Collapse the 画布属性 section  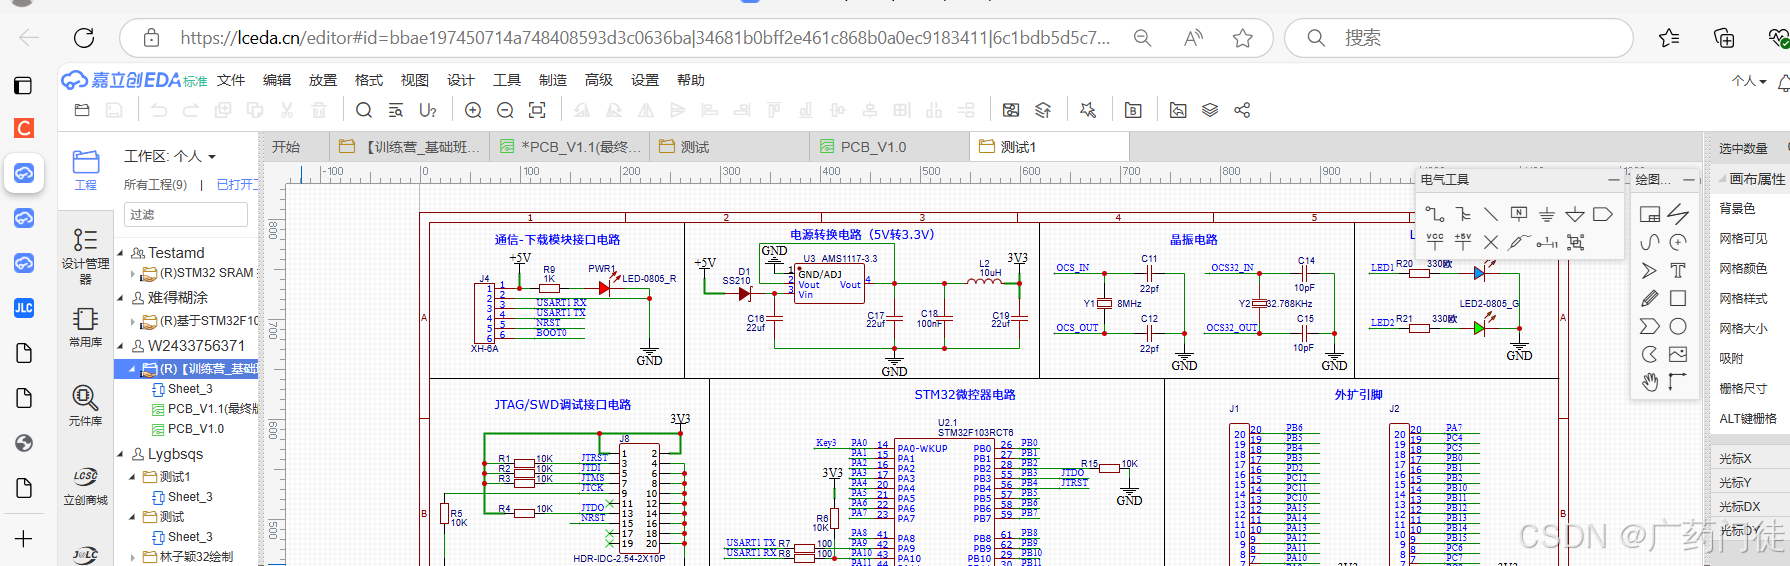click(x=1723, y=179)
